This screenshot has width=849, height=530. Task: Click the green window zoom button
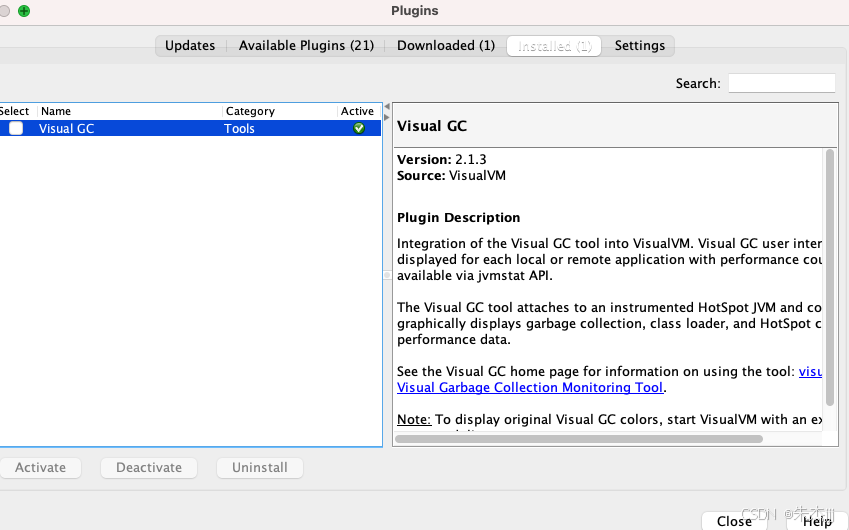pos(24,11)
